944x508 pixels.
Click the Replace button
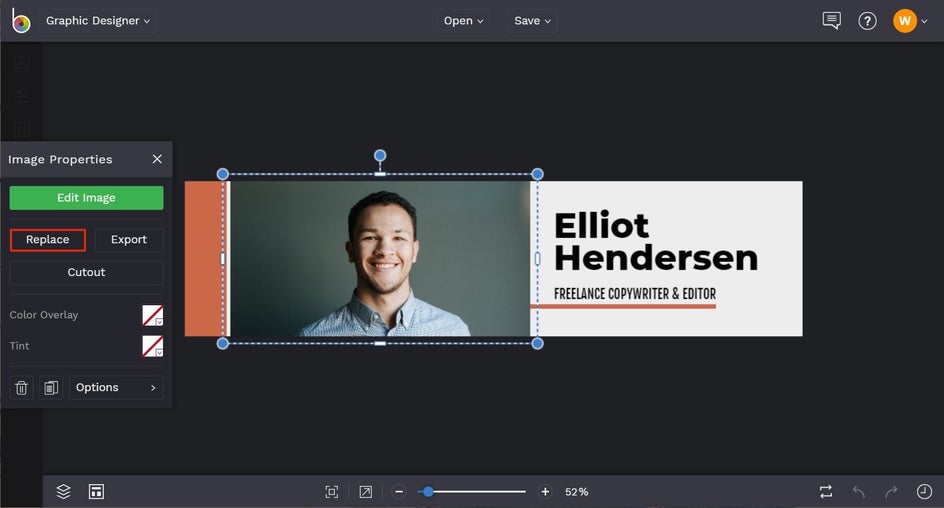click(48, 240)
